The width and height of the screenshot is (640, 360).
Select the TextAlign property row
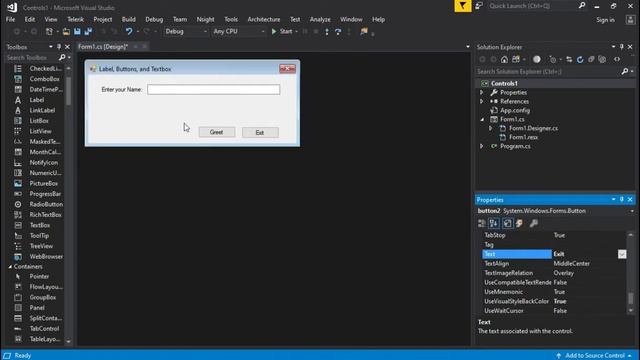(x=554, y=264)
